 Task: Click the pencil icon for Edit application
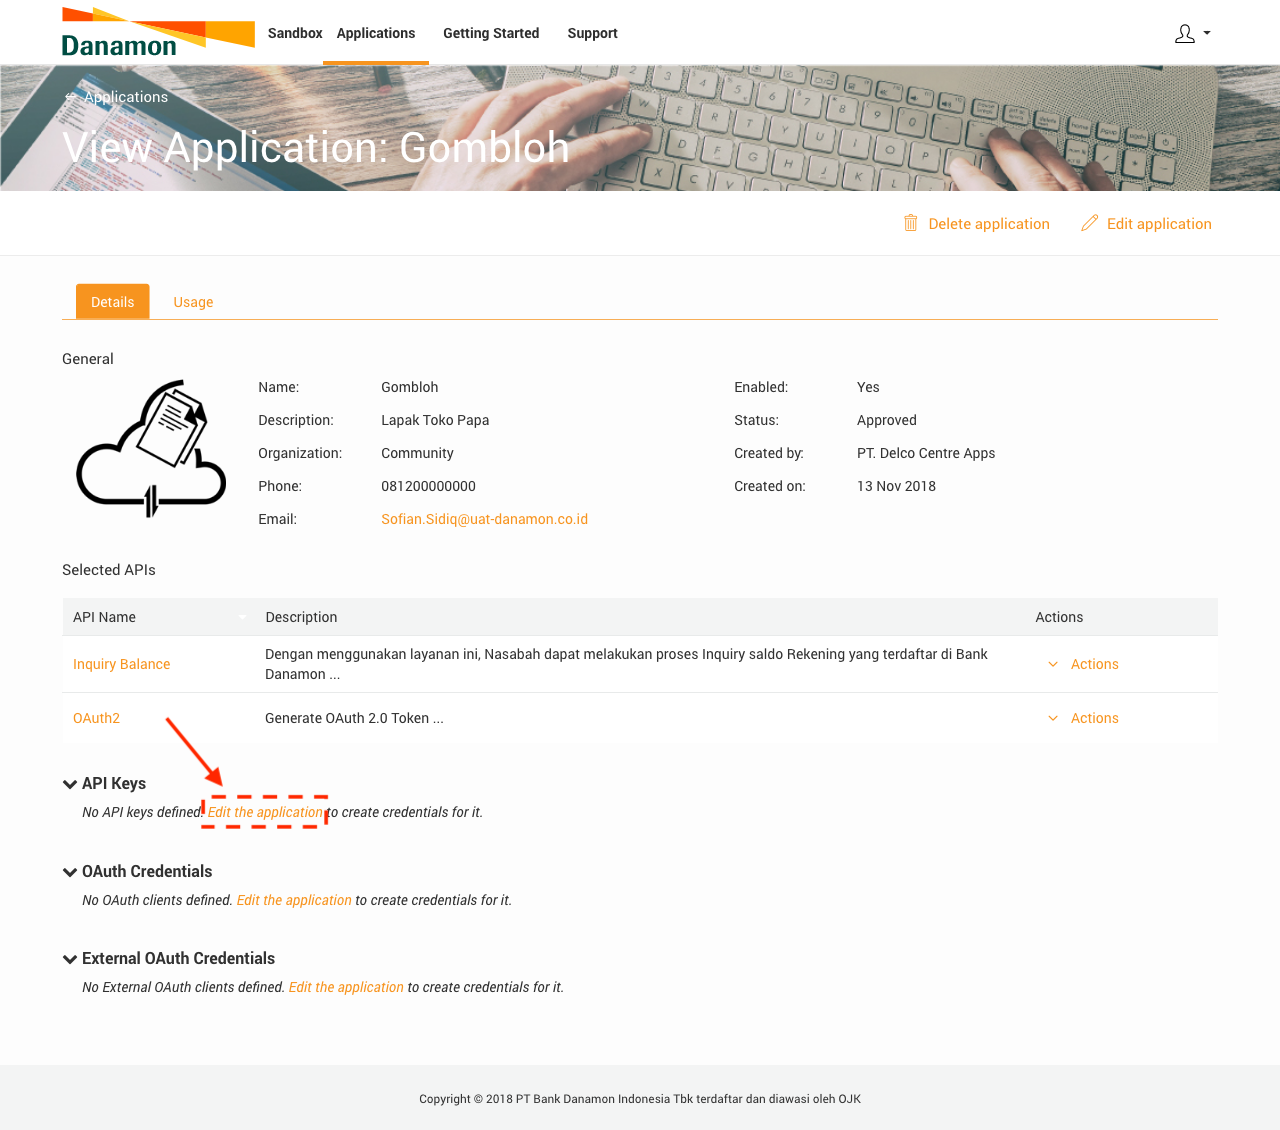click(1090, 223)
